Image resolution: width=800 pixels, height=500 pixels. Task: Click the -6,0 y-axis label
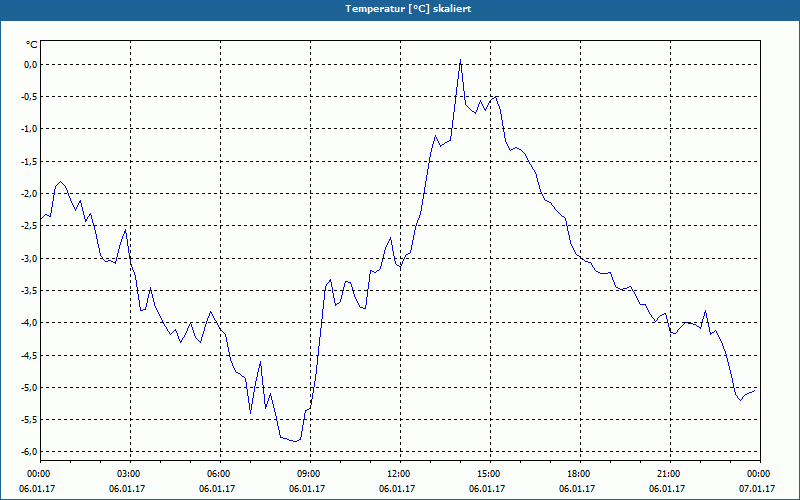(x=29, y=452)
